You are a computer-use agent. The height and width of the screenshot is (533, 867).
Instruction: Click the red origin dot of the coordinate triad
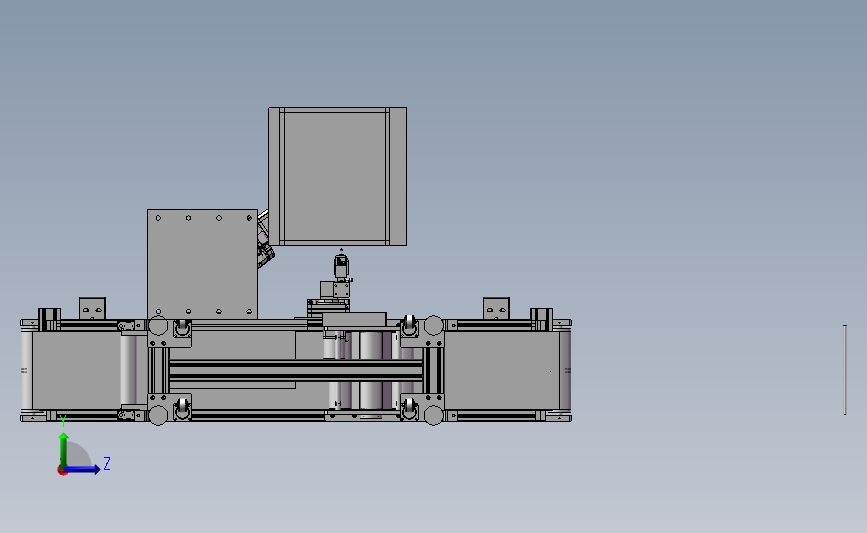62,471
